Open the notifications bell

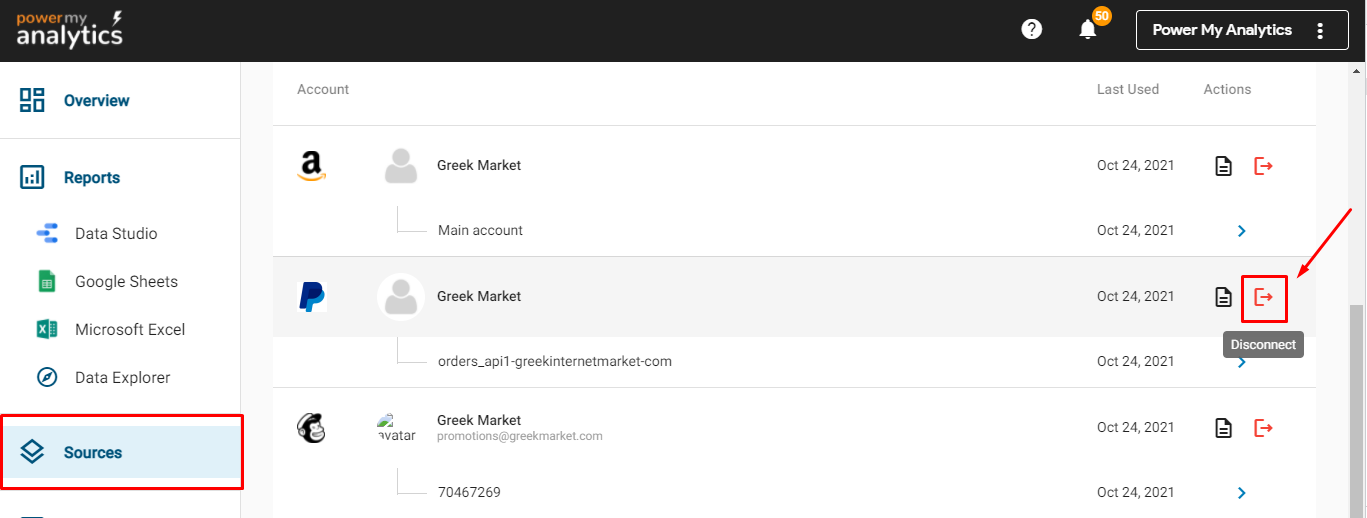1088,30
